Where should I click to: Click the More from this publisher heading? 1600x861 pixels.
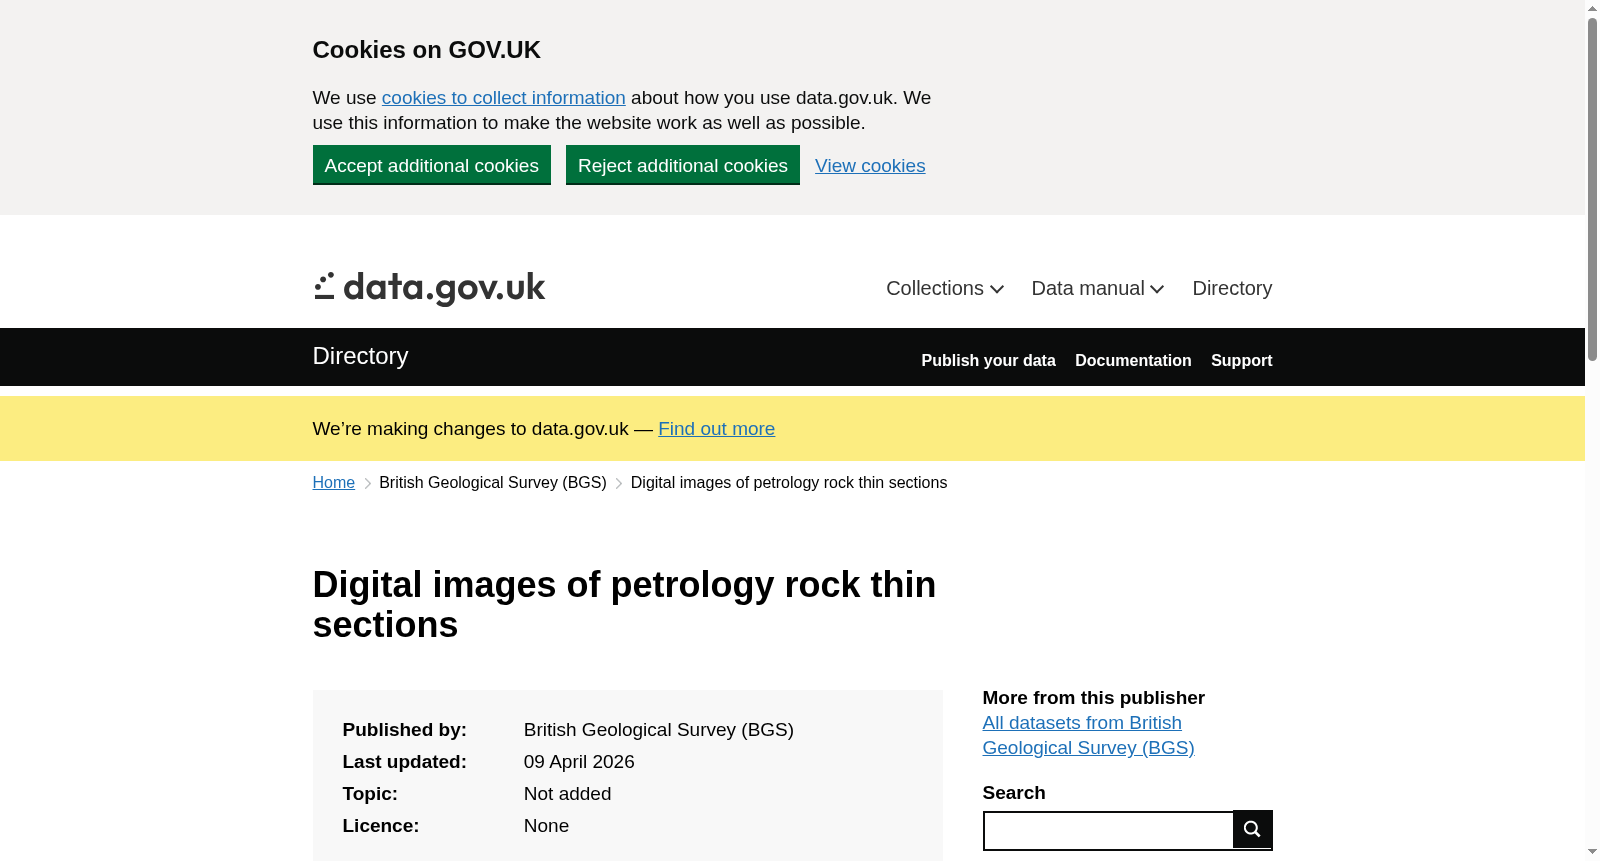coord(1093,698)
